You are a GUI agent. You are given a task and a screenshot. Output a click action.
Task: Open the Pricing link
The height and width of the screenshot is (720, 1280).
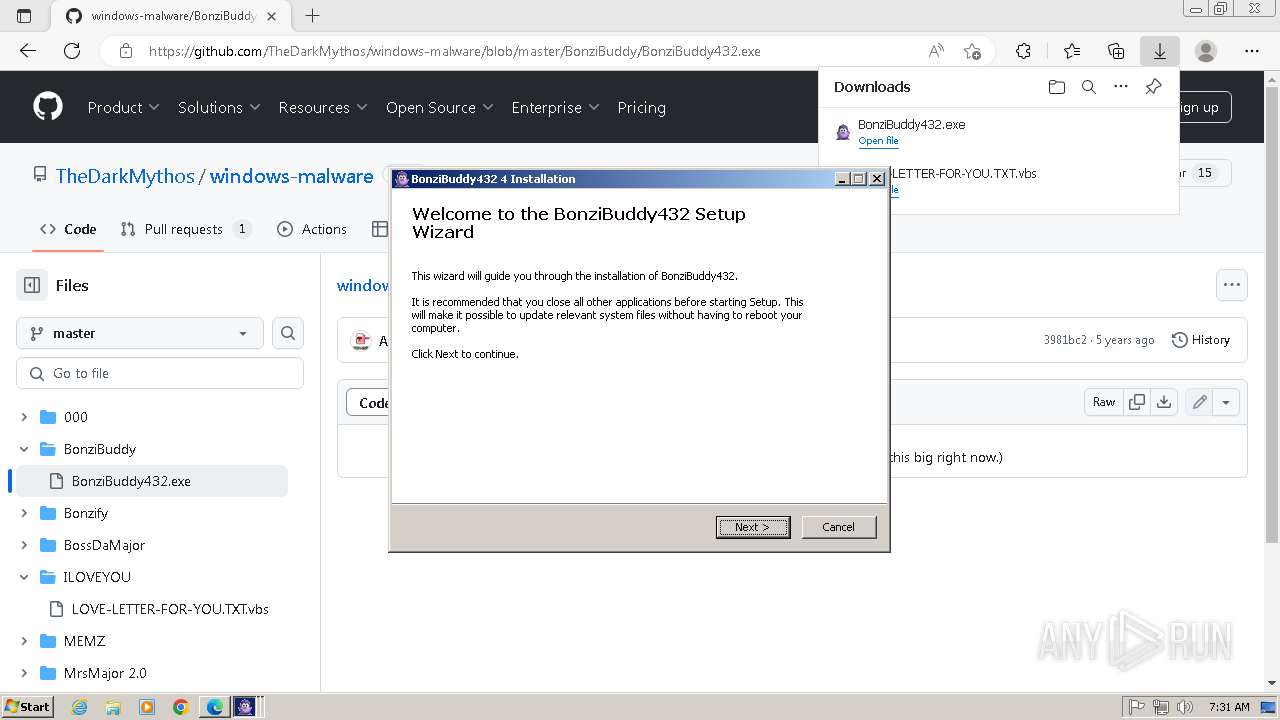pyautogui.click(x=641, y=107)
